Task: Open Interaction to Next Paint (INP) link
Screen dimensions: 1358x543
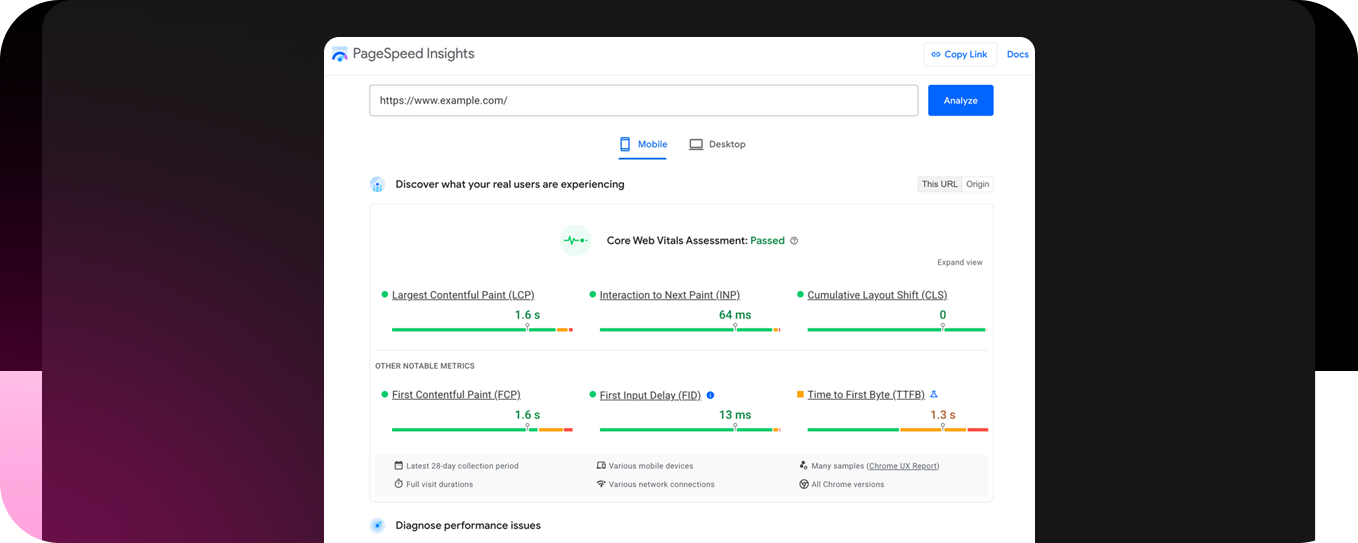Action: (x=670, y=295)
